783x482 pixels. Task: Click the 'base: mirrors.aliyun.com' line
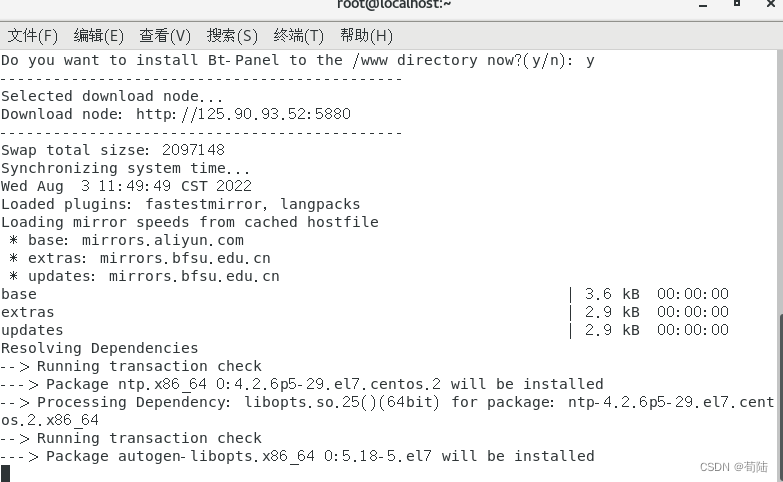tap(126, 240)
